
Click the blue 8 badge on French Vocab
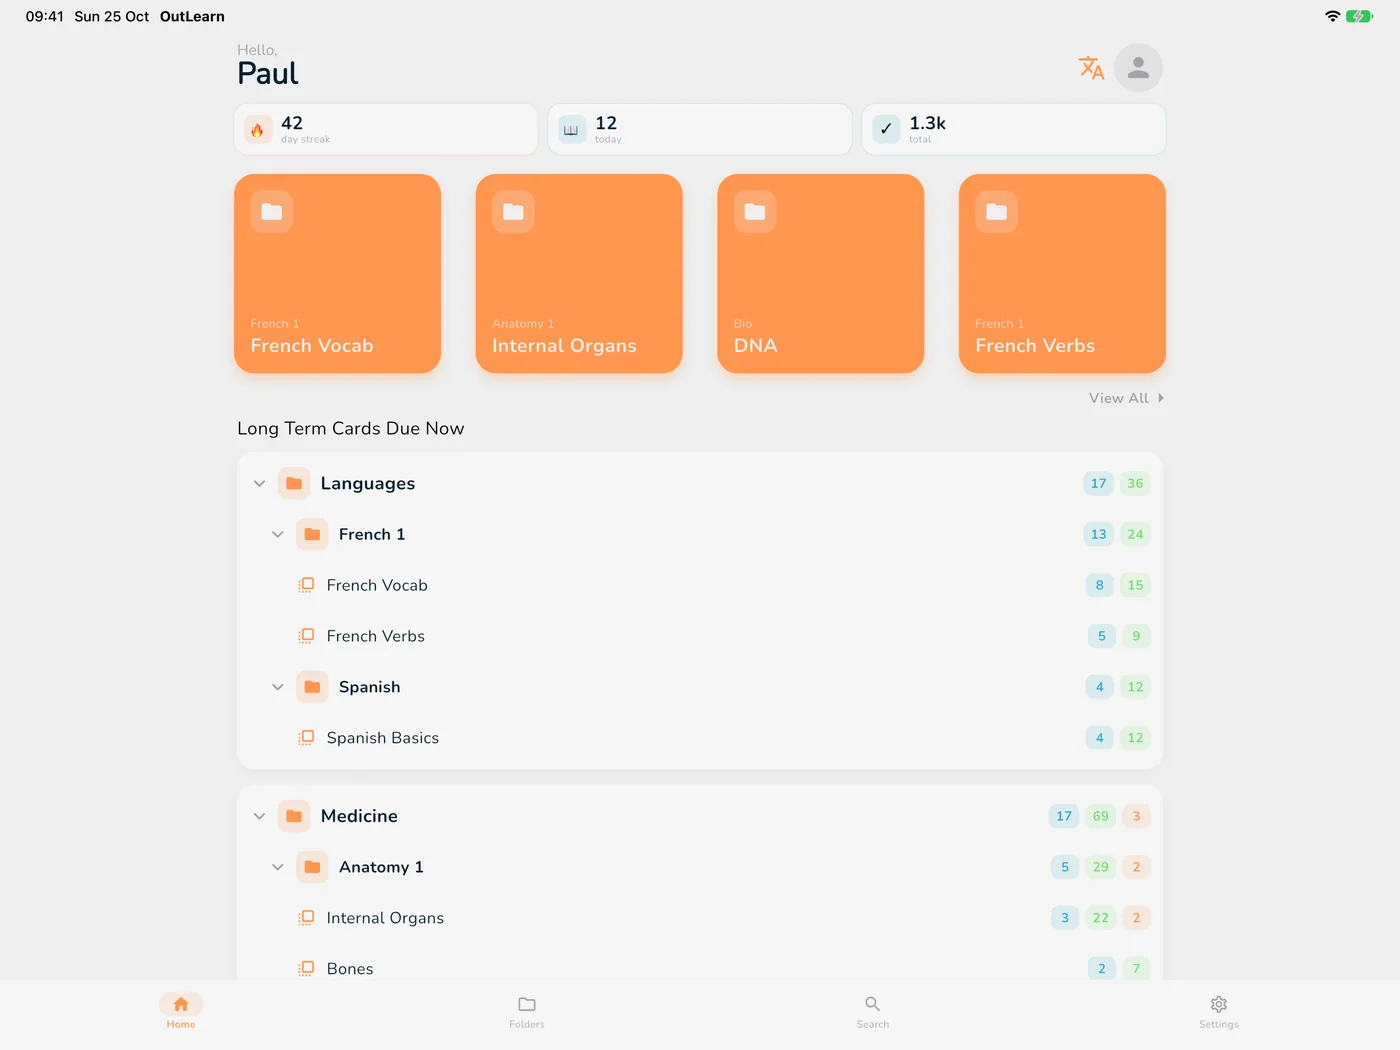pyautogui.click(x=1099, y=585)
